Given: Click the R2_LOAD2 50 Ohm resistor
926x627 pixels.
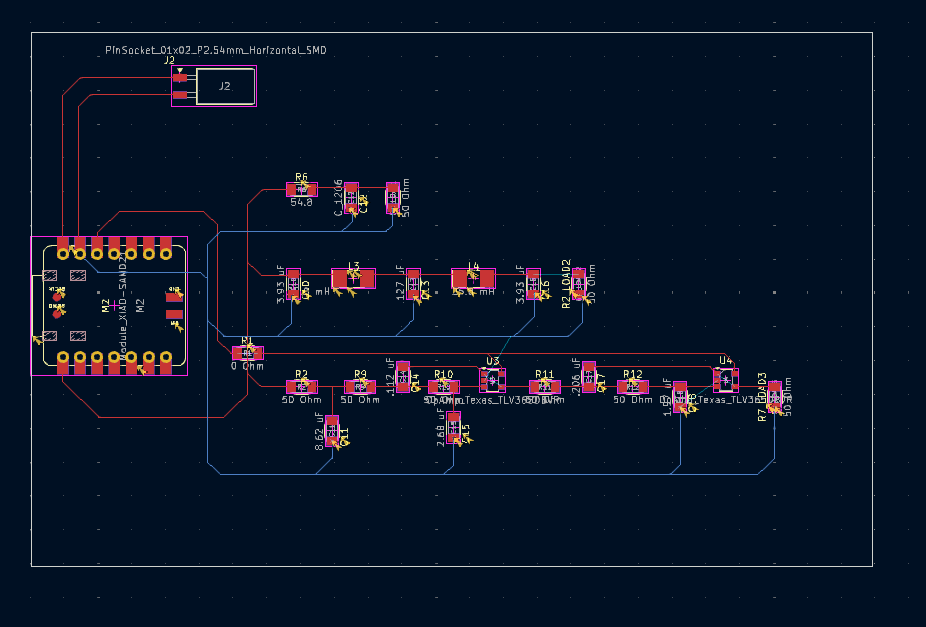Looking at the screenshot, I should pos(579,284).
